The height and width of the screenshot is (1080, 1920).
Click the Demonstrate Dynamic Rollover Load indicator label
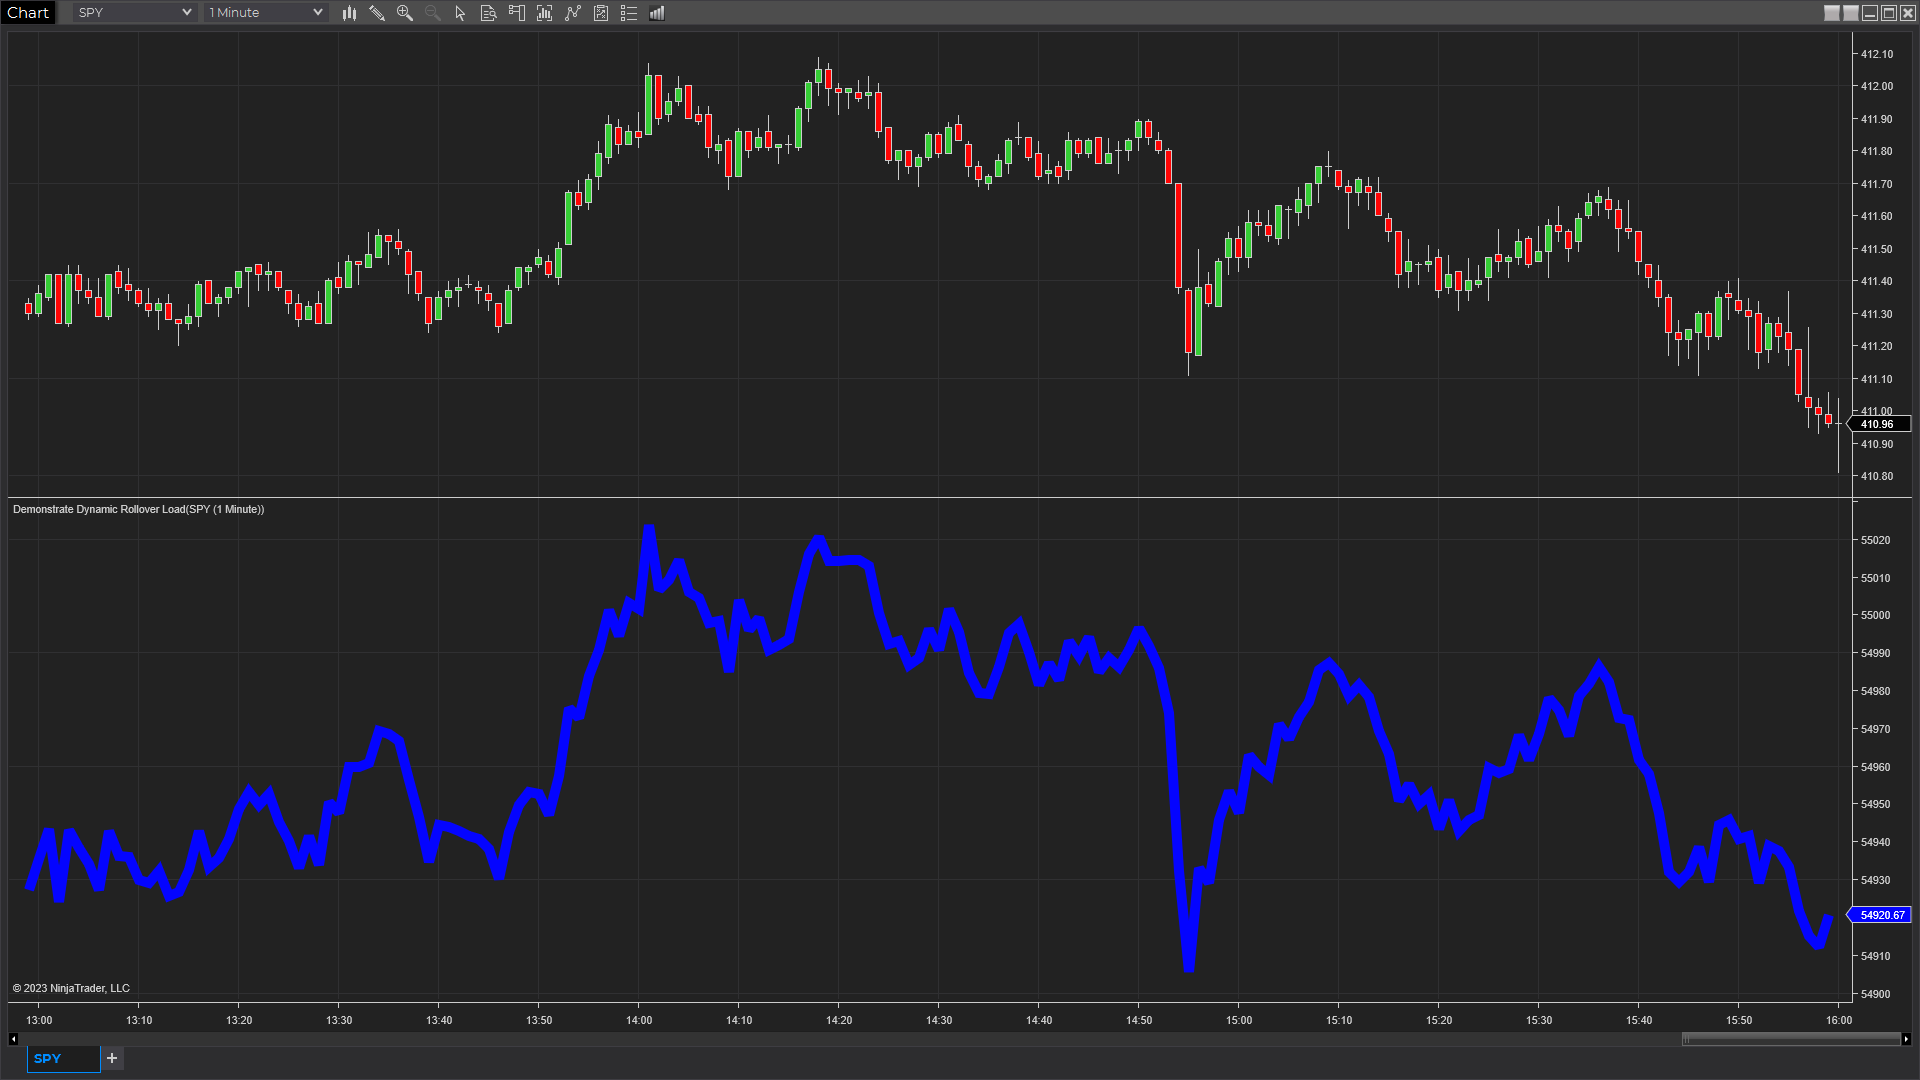click(138, 509)
